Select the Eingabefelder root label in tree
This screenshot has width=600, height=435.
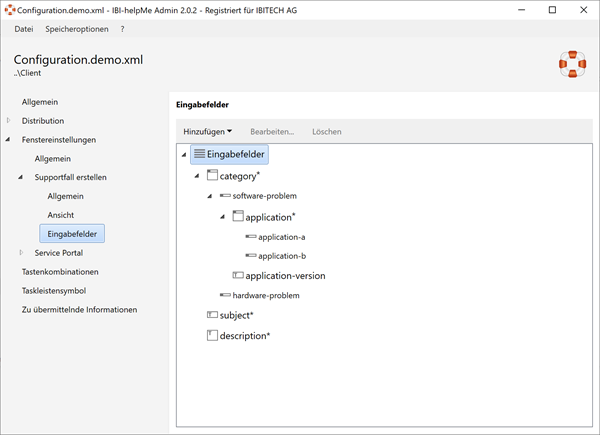(x=236, y=154)
